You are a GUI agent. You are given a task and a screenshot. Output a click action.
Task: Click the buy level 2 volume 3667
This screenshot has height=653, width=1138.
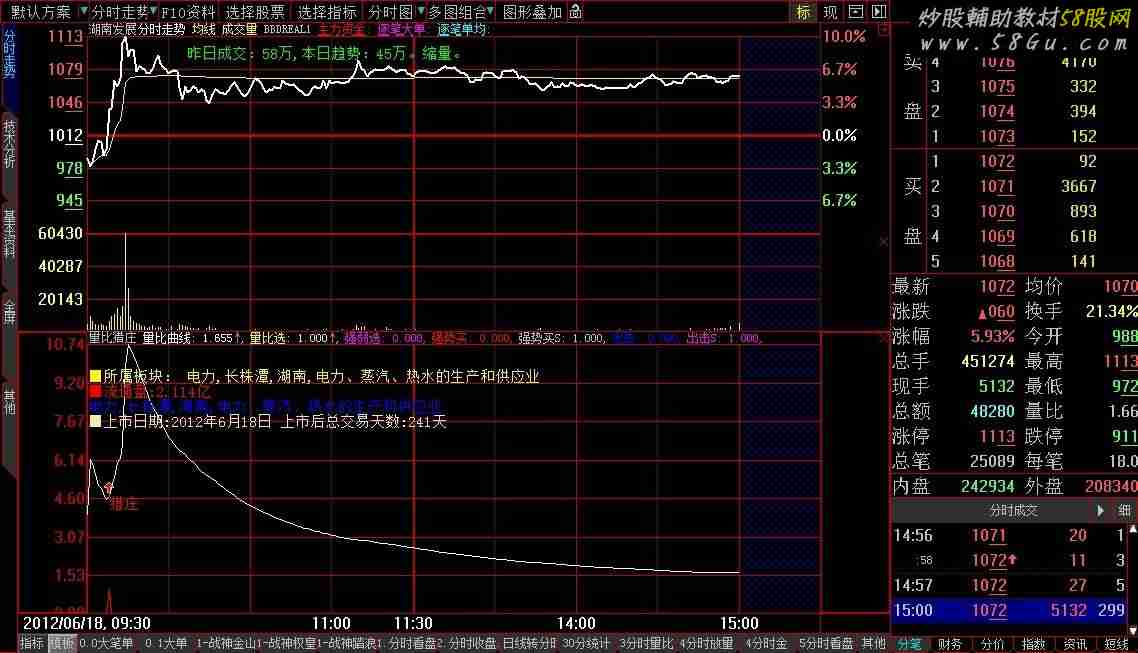tap(1078, 186)
